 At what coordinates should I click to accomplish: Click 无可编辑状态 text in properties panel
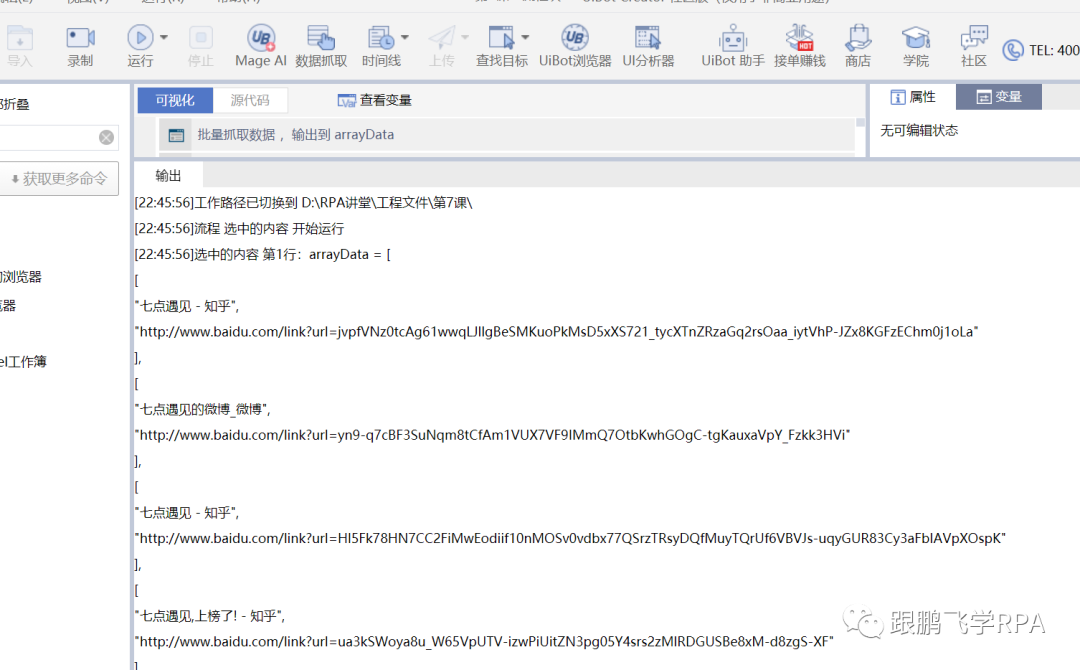click(919, 131)
